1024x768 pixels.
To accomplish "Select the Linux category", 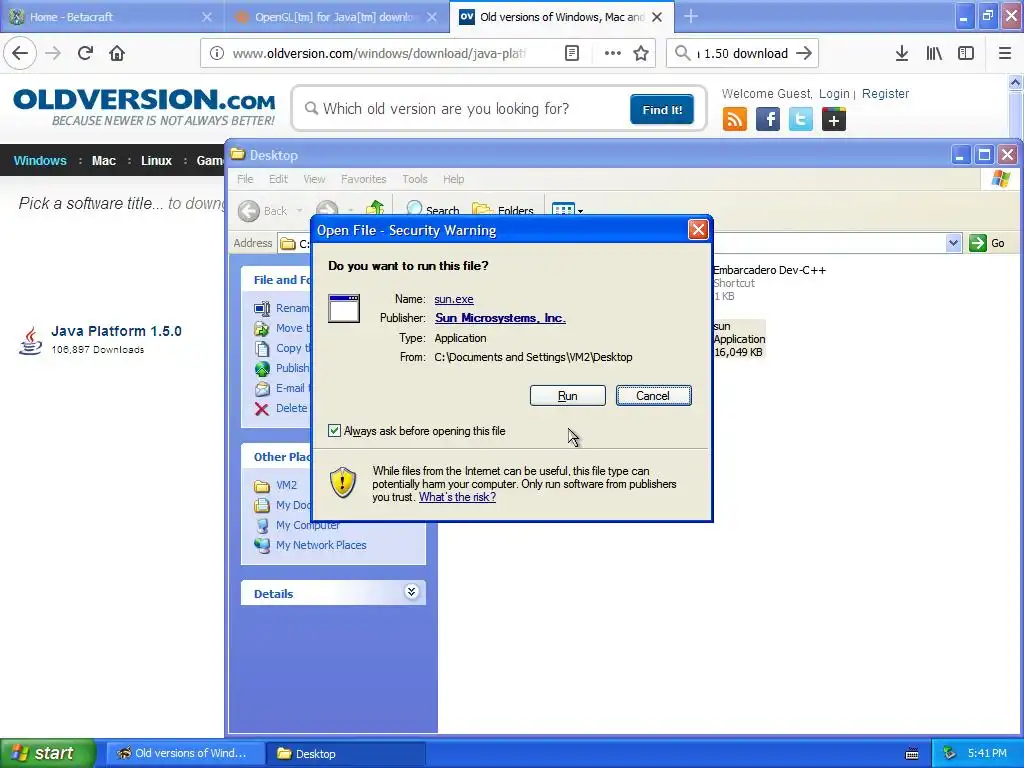I will pos(156,161).
